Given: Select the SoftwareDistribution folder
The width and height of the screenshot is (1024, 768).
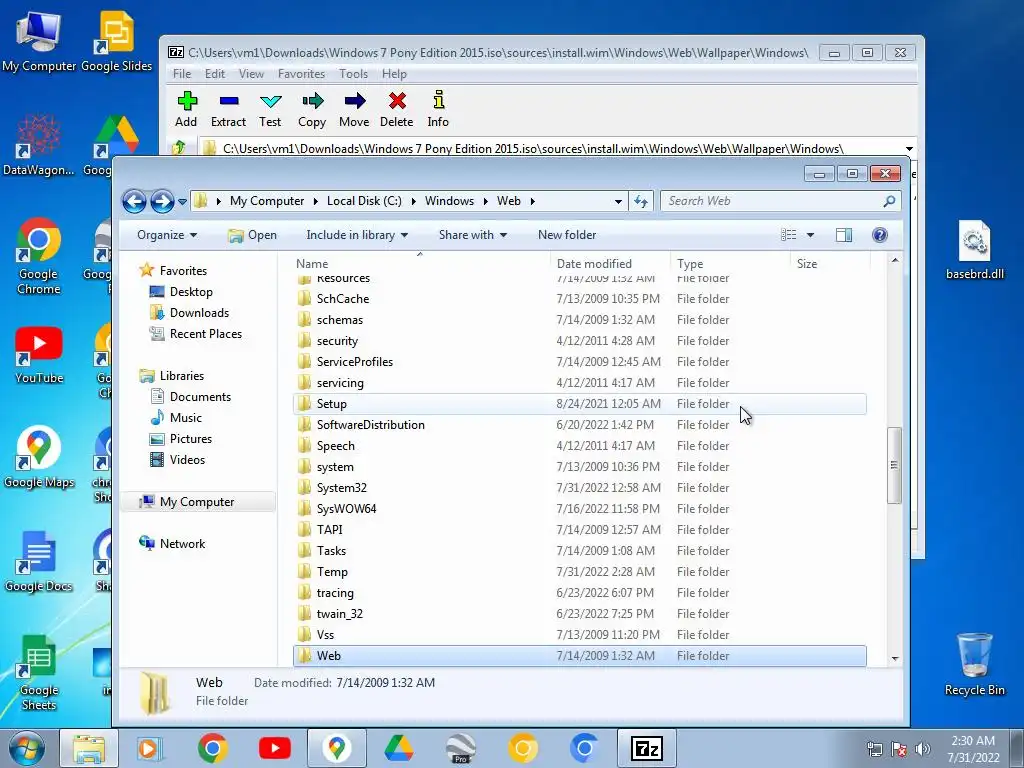Looking at the screenshot, I should [580, 425].
